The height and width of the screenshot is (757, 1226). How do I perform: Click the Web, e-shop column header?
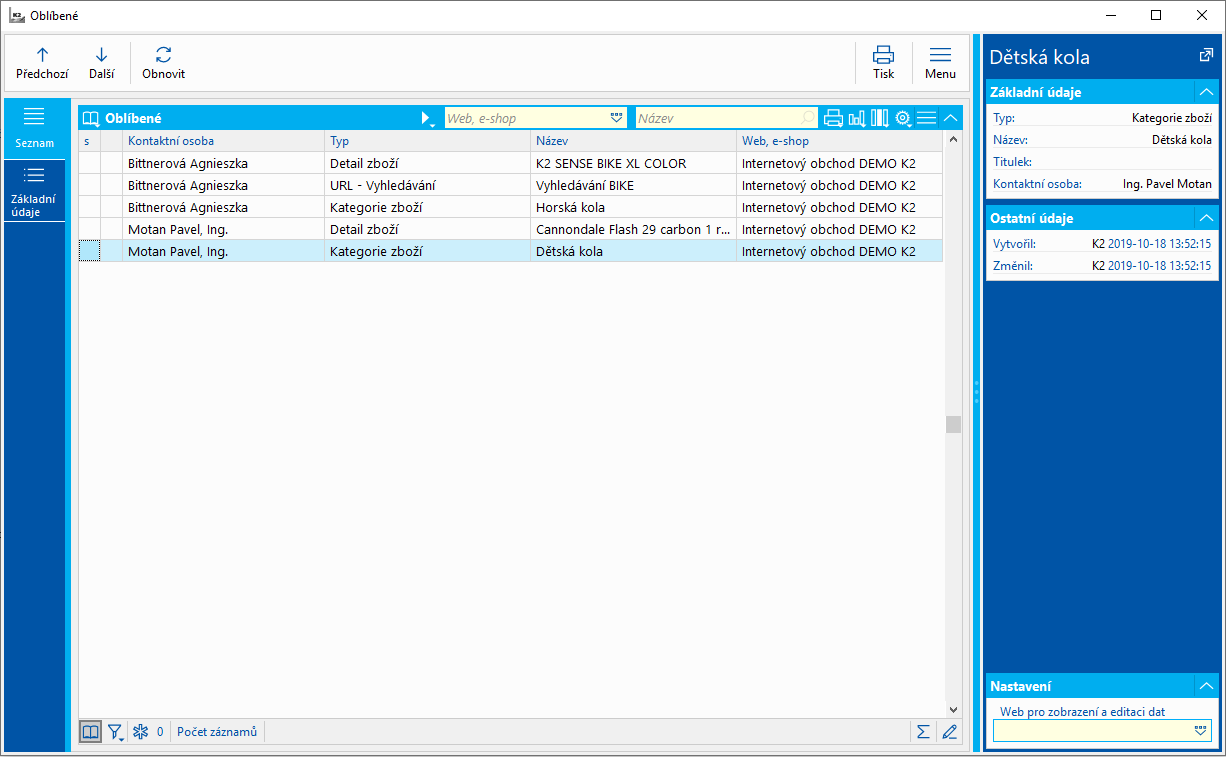[x=838, y=141]
